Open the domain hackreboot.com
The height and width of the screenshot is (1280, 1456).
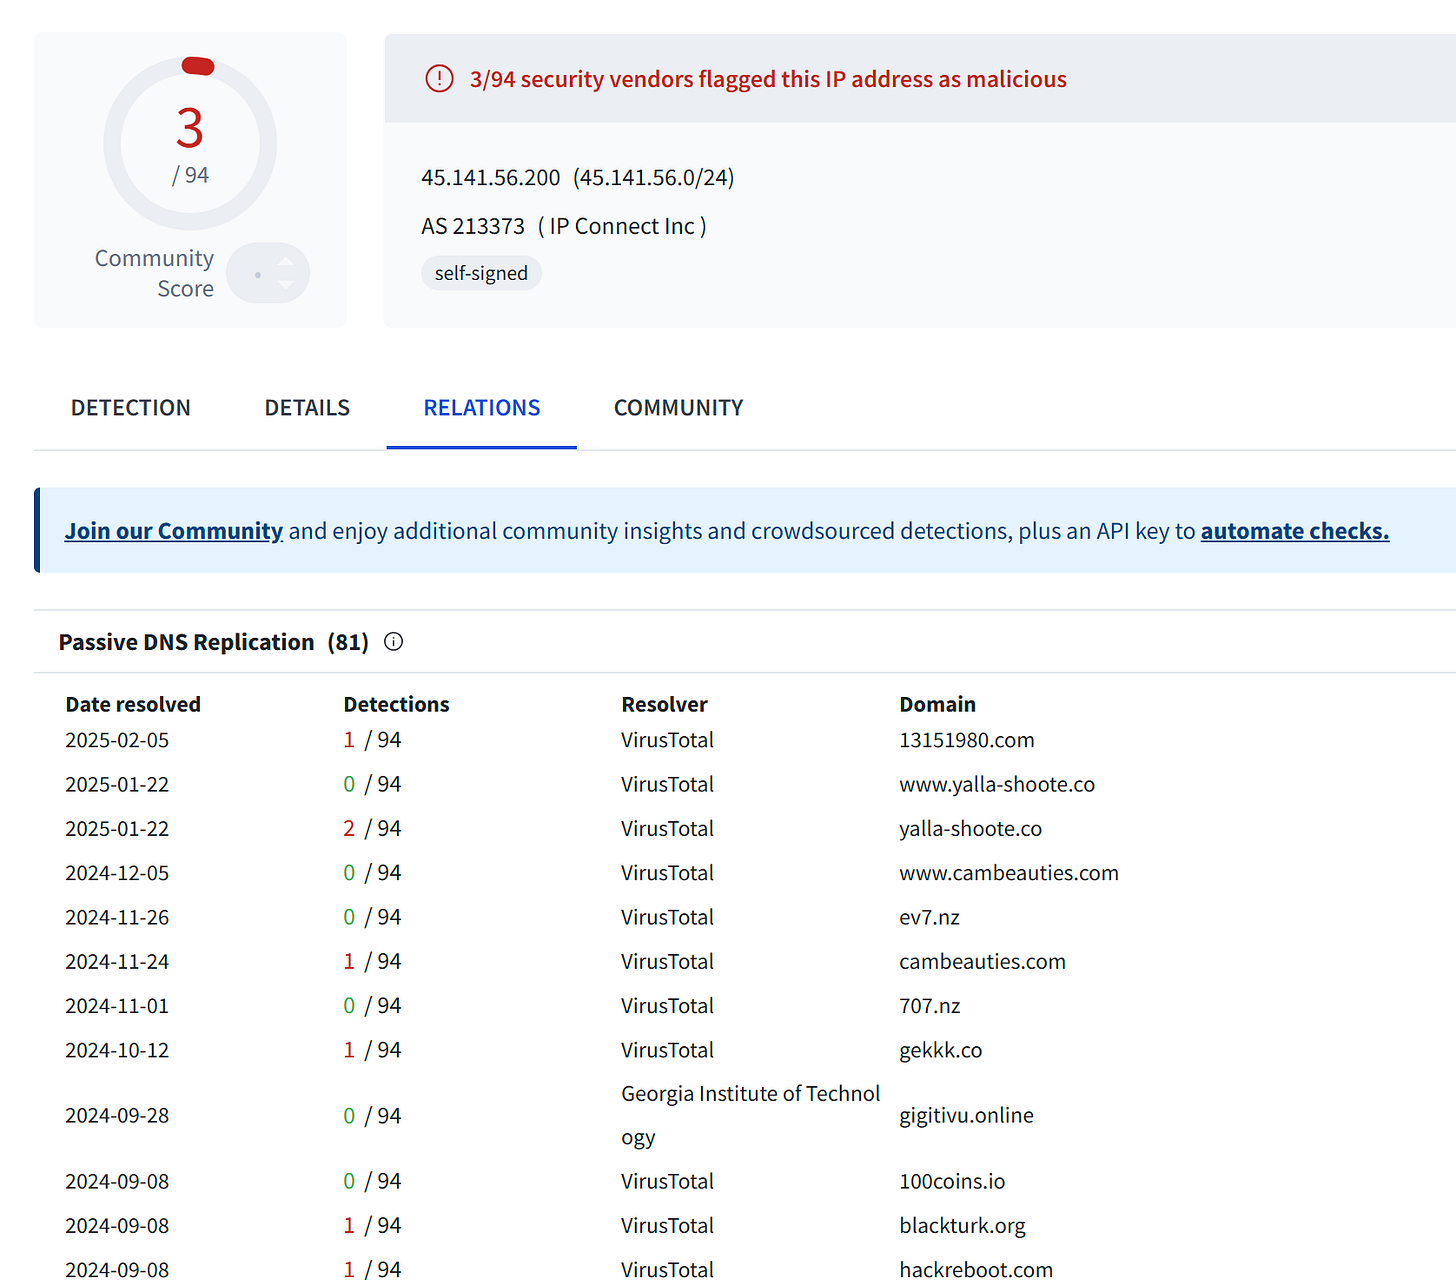[976, 1269]
